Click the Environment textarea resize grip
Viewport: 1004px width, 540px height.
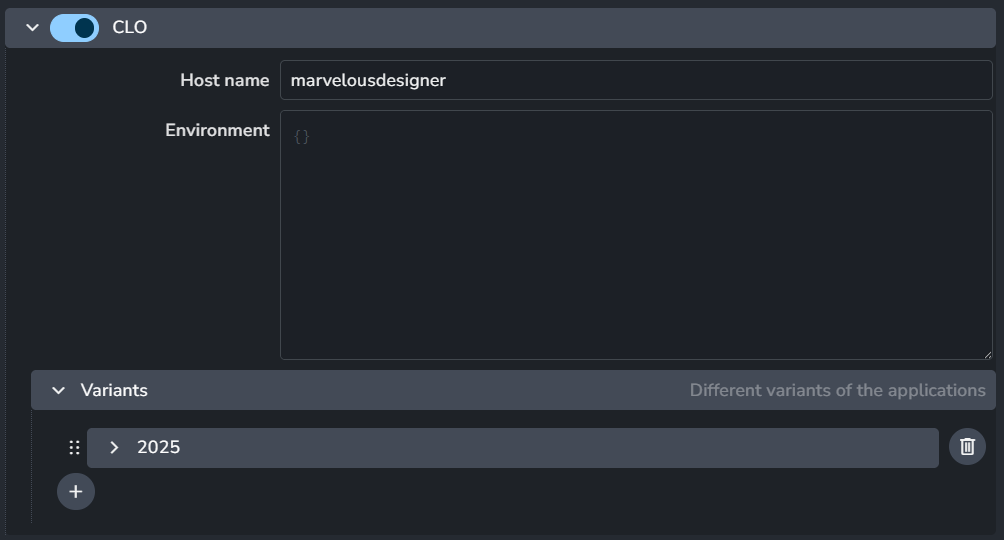click(x=987, y=354)
